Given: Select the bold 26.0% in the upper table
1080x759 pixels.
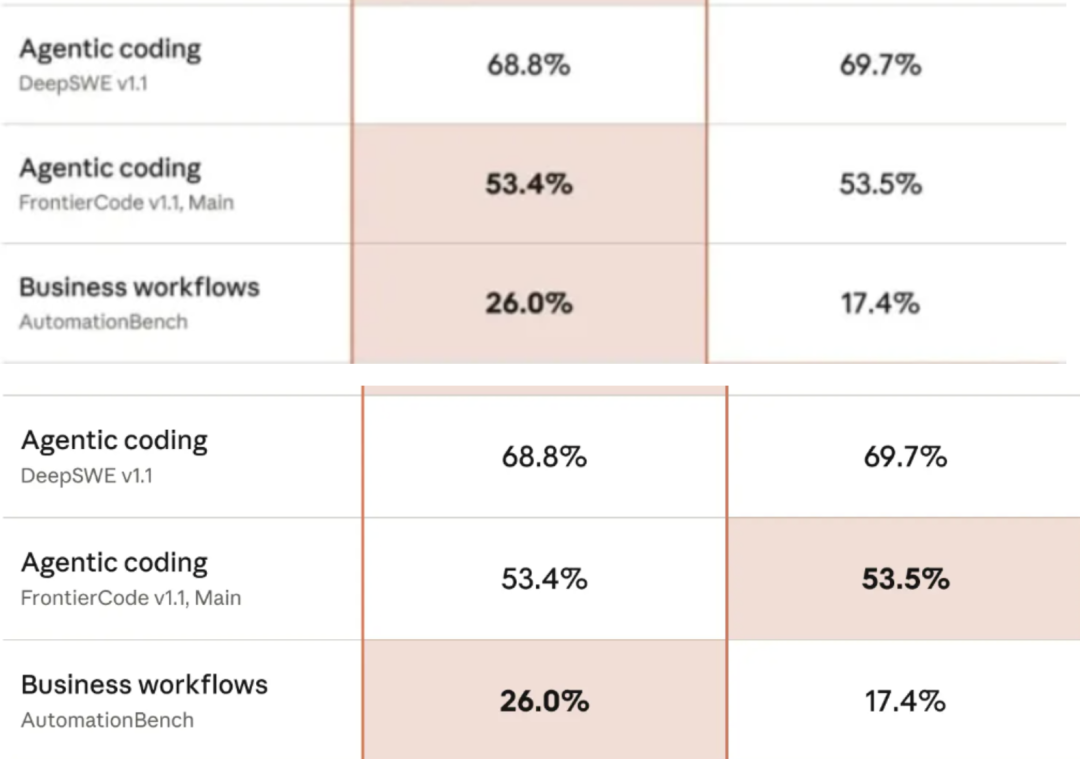Looking at the screenshot, I should 528,303.
